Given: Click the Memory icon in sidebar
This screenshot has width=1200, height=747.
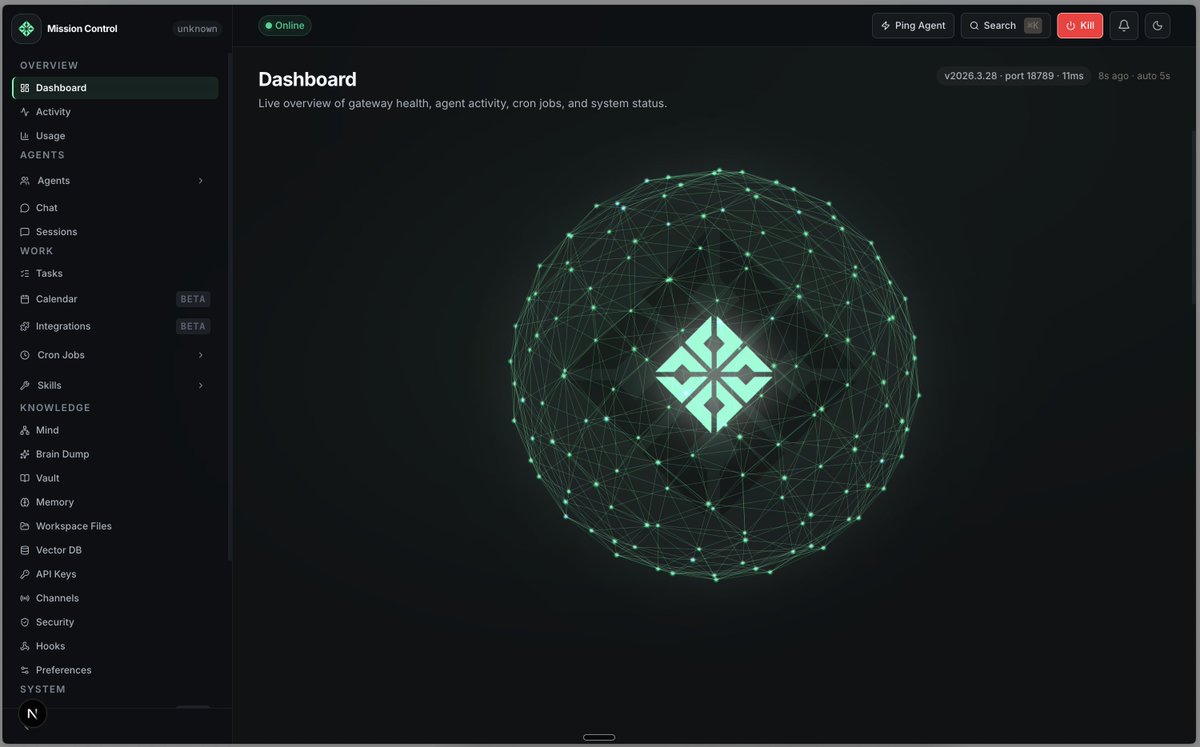Looking at the screenshot, I should pyautogui.click(x=25, y=502).
